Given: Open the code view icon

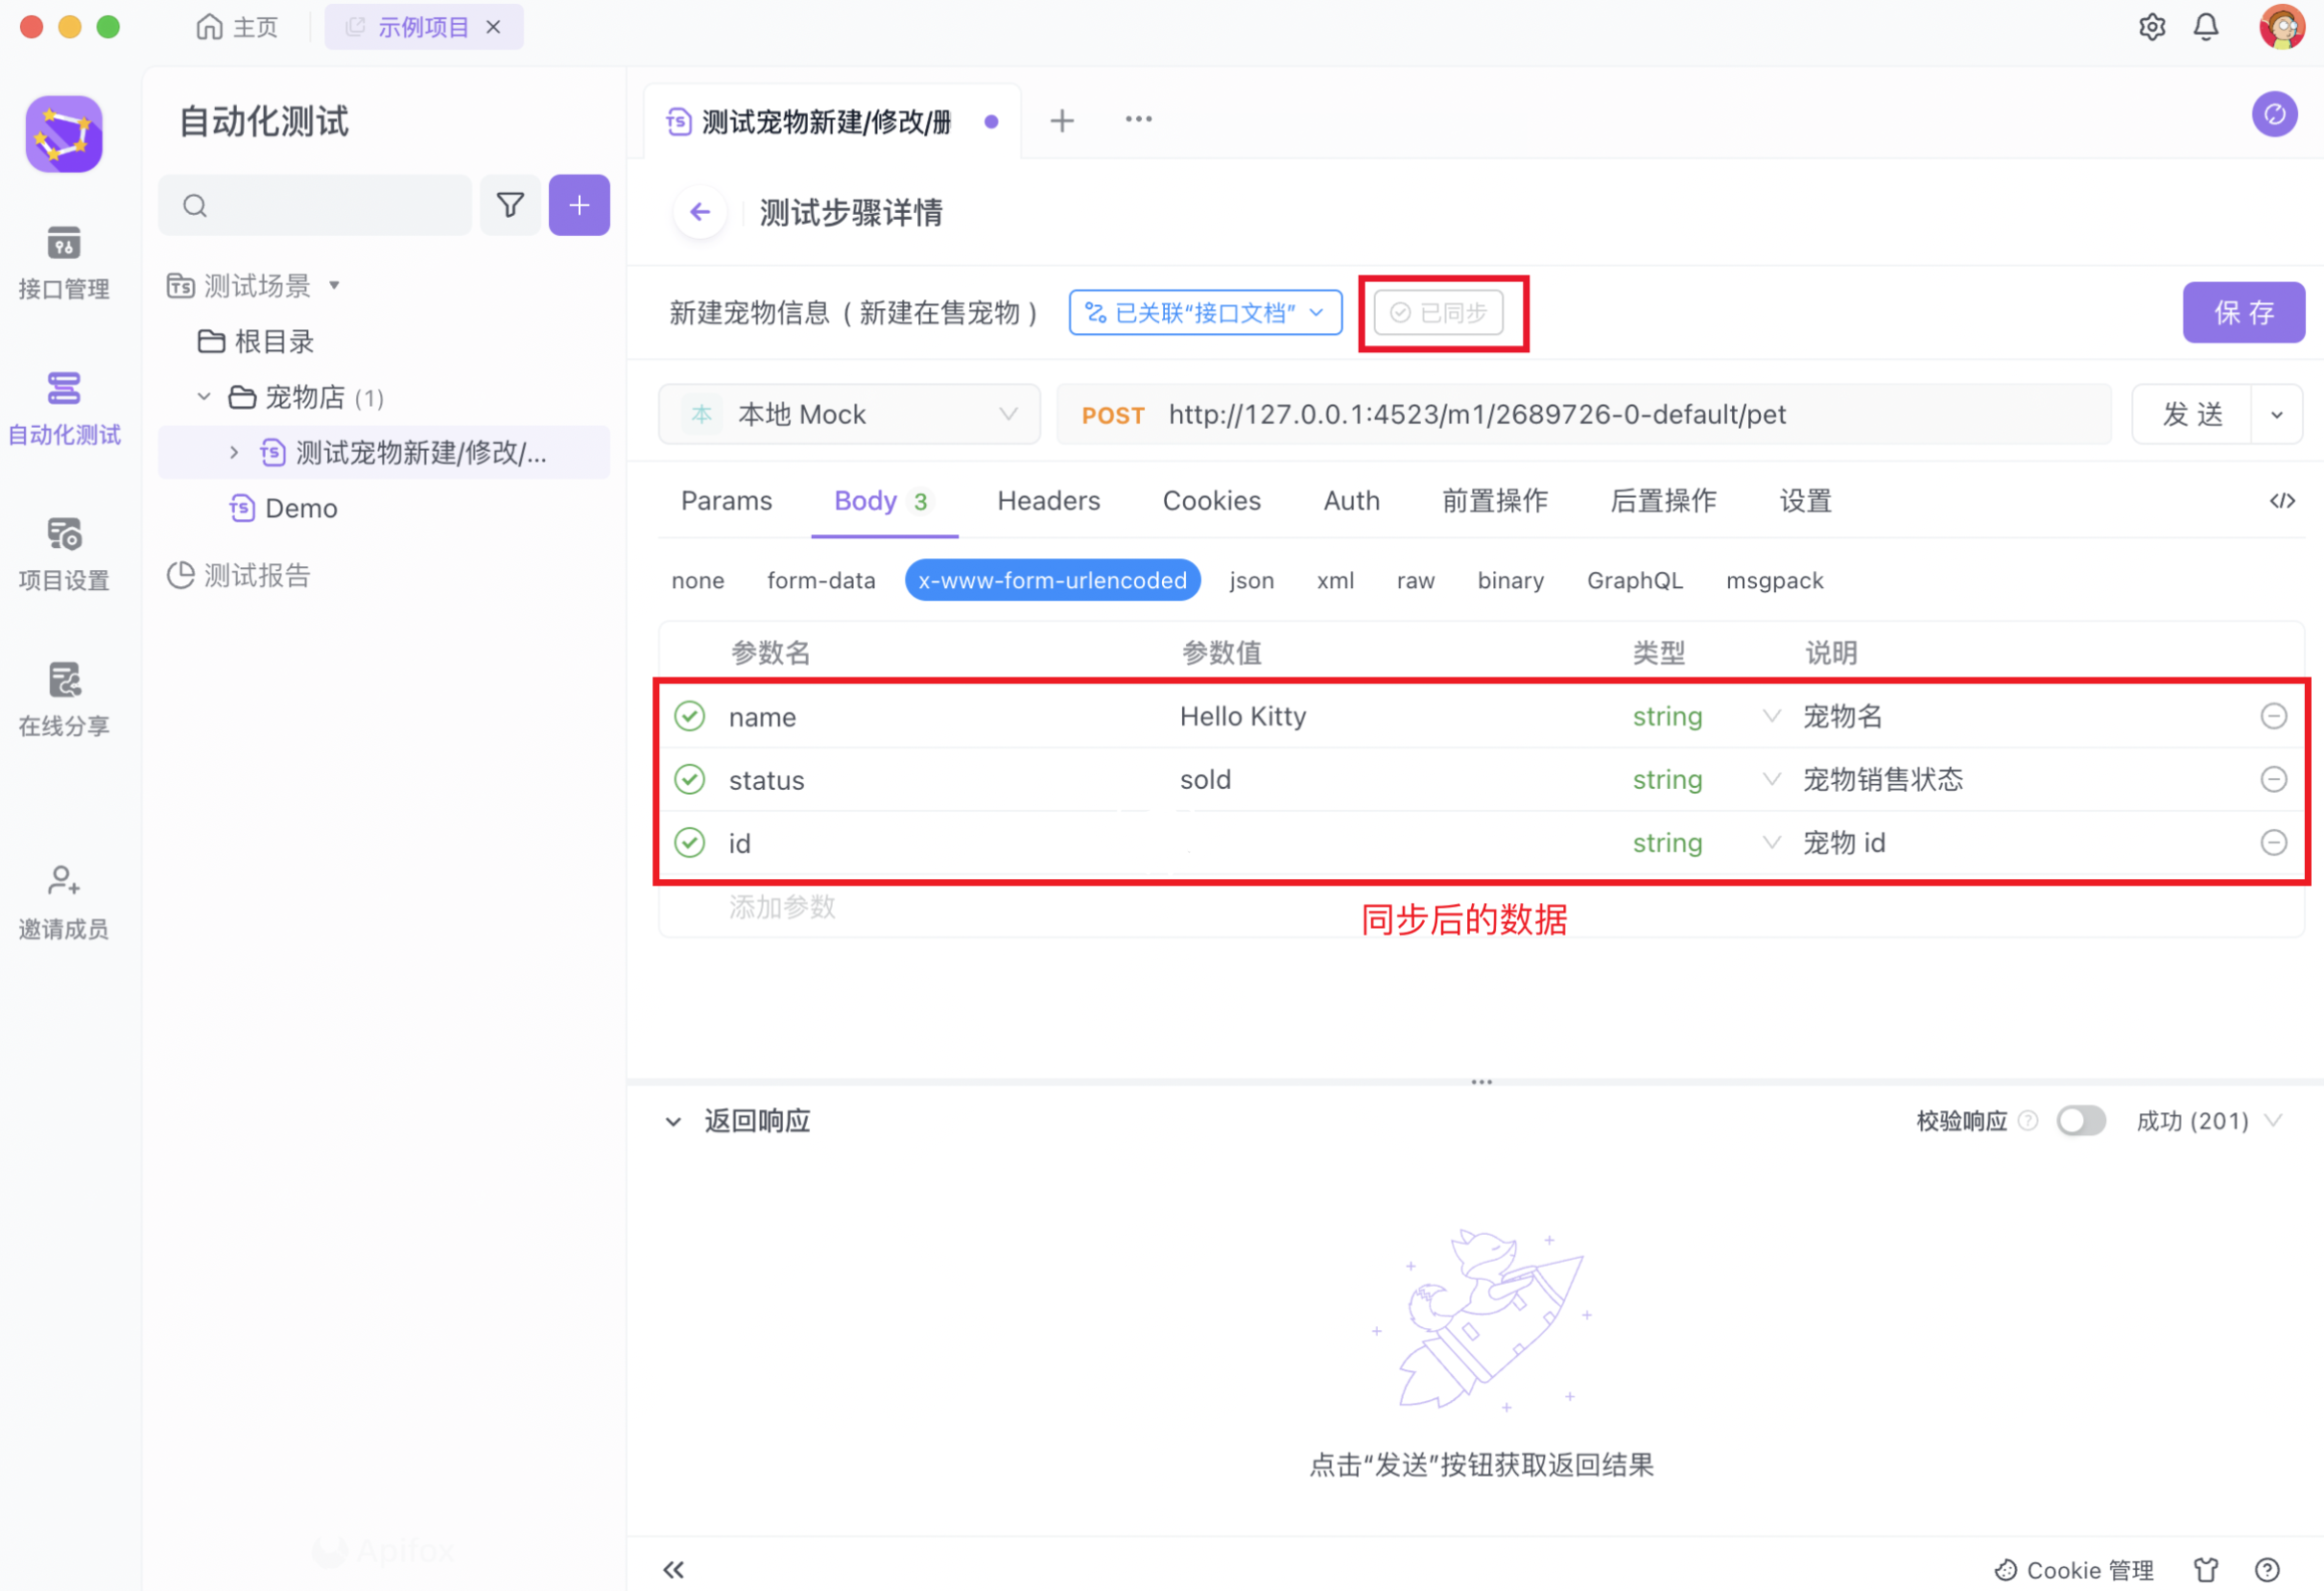Looking at the screenshot, I should point(2282,500).
